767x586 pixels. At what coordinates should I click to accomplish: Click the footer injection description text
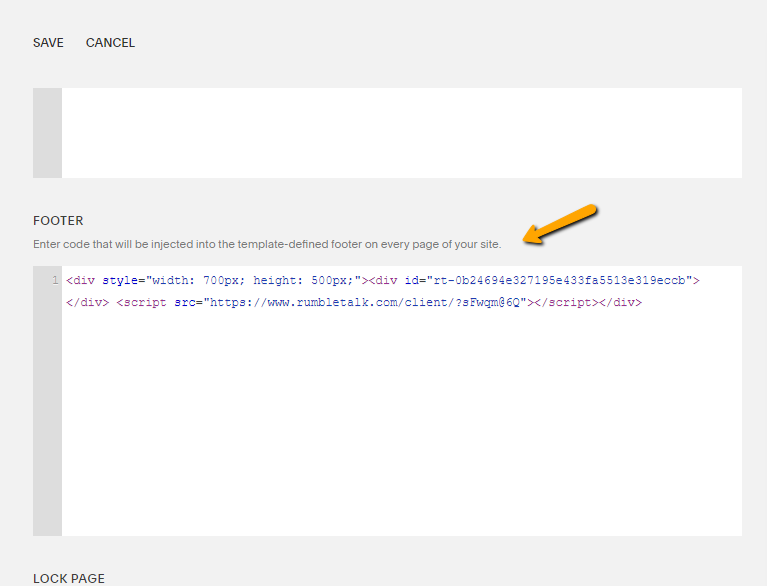pos(267,244)
